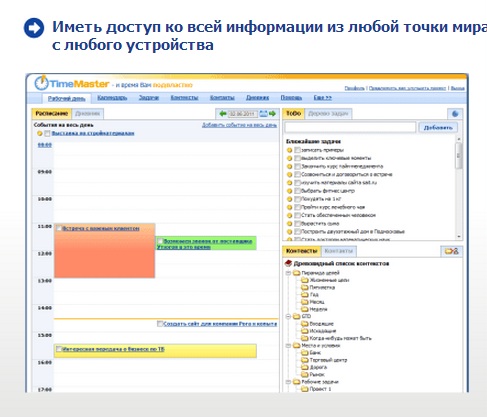
Task: Click folder icon of 'Неделя' context
Action: [x=304, y=309]
